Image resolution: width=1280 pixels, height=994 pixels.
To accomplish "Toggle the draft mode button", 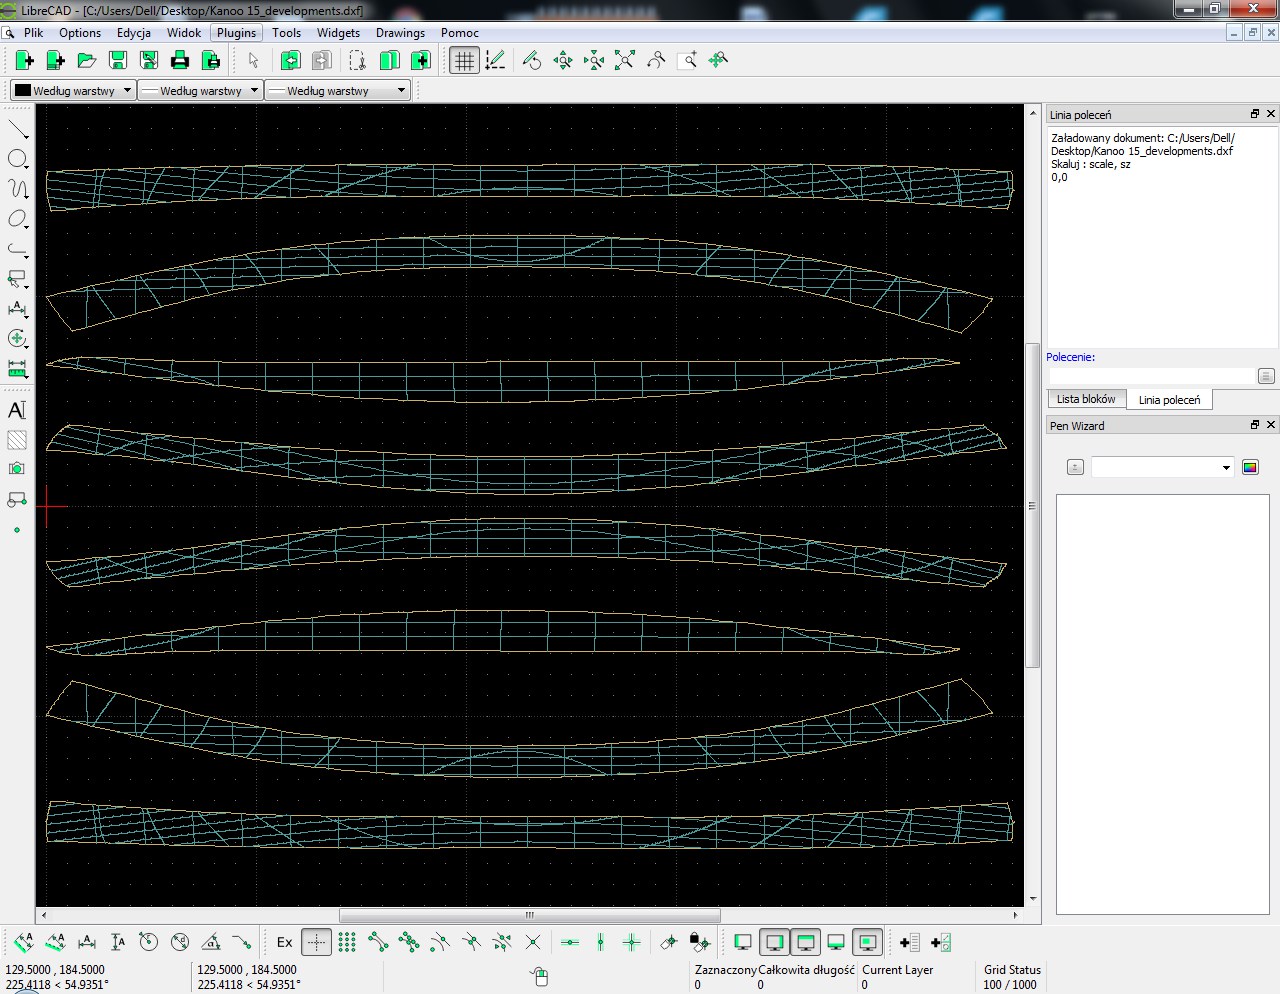I will tap(495, 60).
